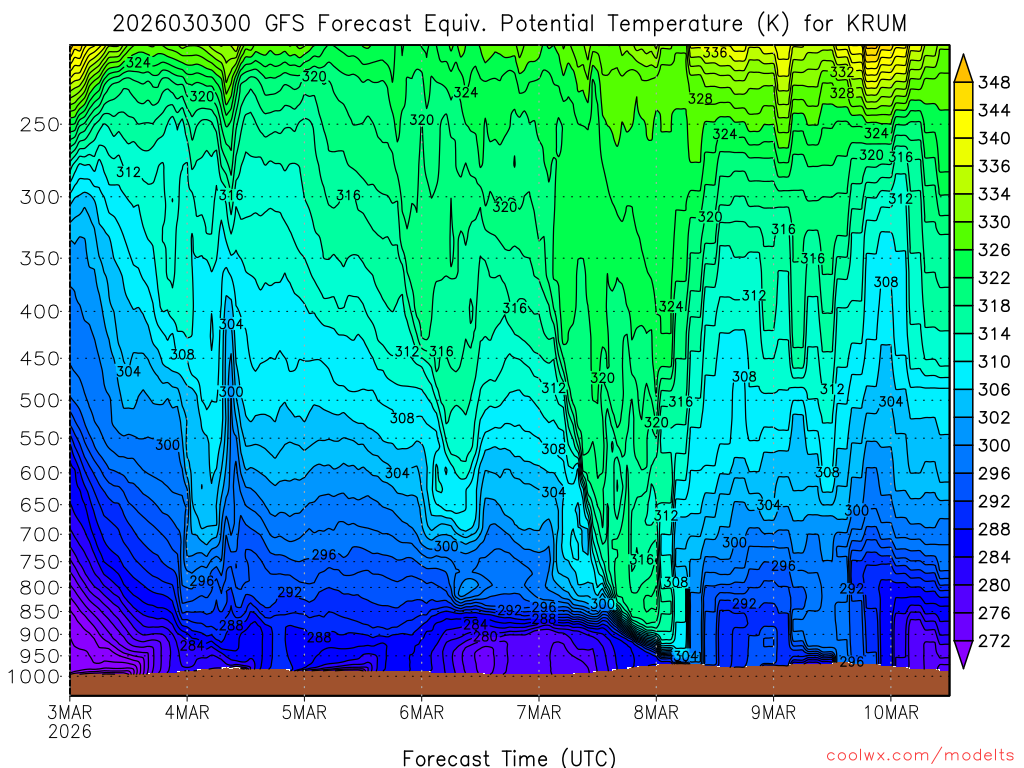Select the 3MAR date label on time axis
Screen dimensions: 1024x768
[70, 712]
